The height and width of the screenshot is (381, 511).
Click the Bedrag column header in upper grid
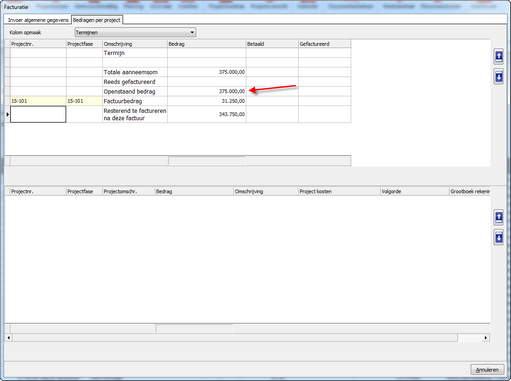tap(207, 44)
